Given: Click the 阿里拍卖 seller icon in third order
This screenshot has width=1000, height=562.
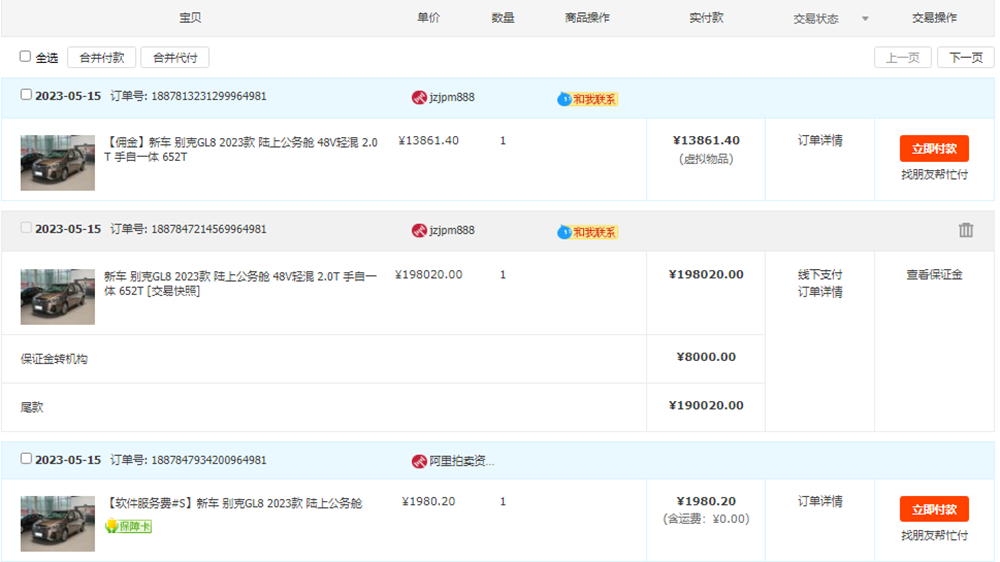Looking at the screenshot, I should pos(419,461).
